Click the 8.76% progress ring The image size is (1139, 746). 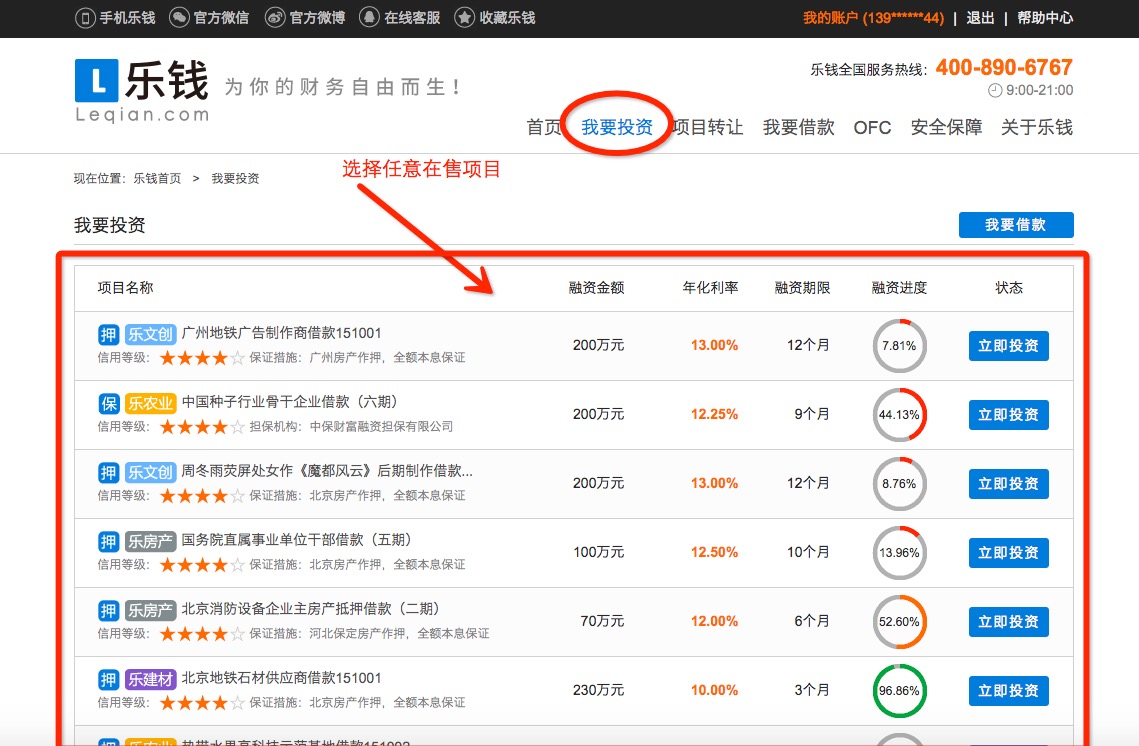click(x=899, y=484)
